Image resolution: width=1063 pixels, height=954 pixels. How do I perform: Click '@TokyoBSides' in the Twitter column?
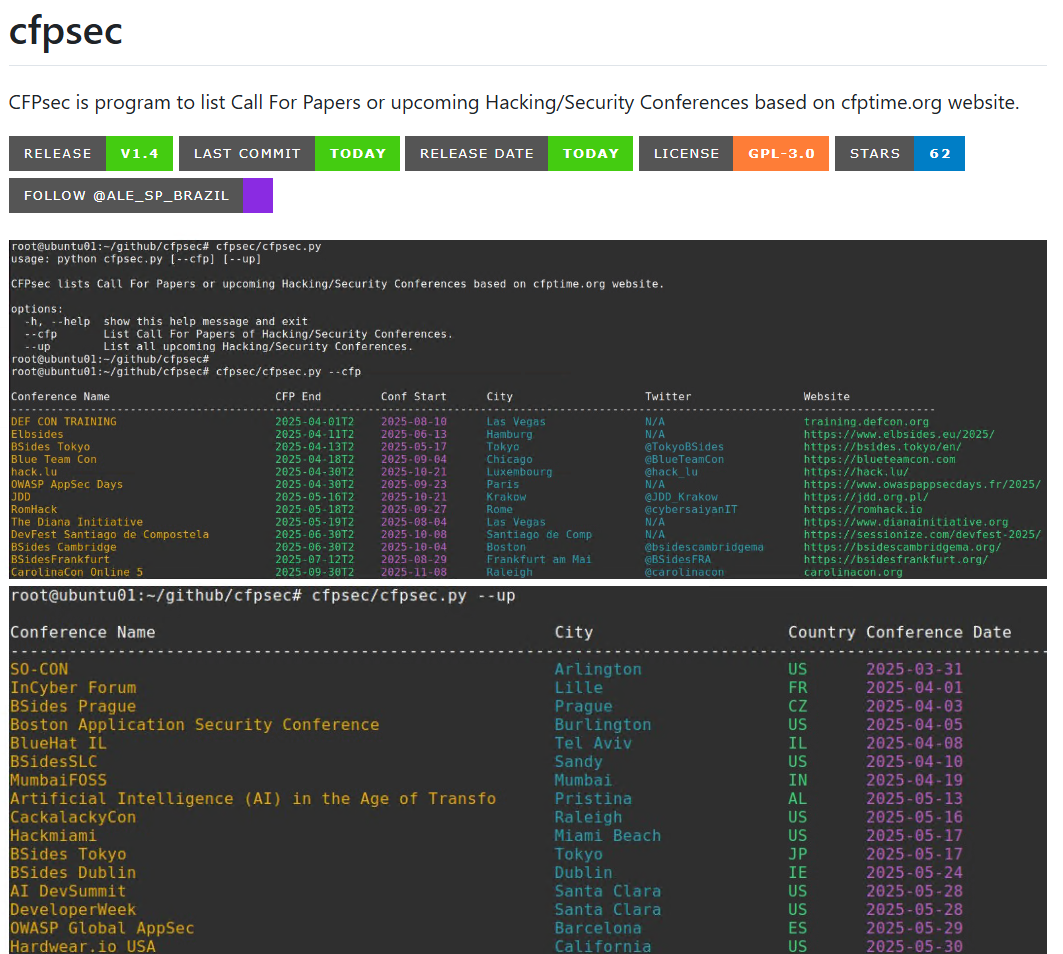pyautogui.click(x=684, y=447)
